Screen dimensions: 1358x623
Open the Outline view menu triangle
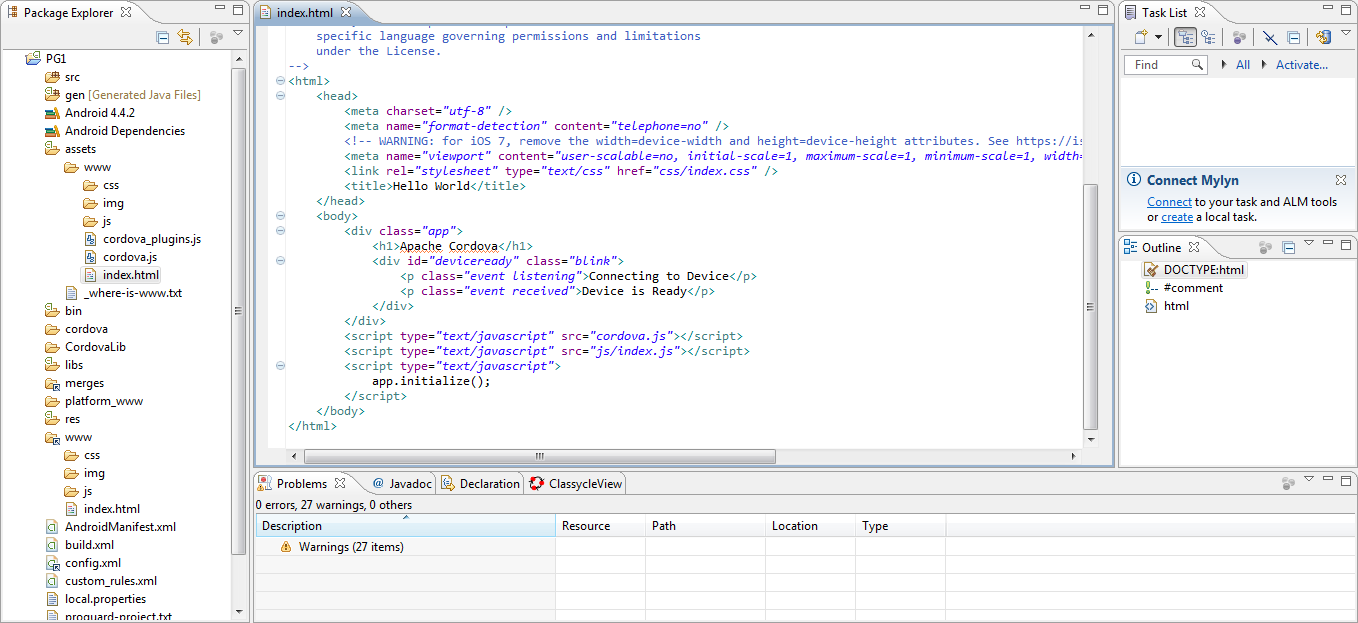[1308, 243]
